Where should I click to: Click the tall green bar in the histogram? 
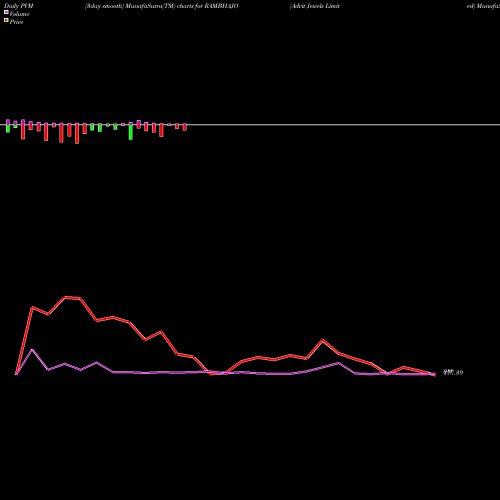click(x=131, y=131)
